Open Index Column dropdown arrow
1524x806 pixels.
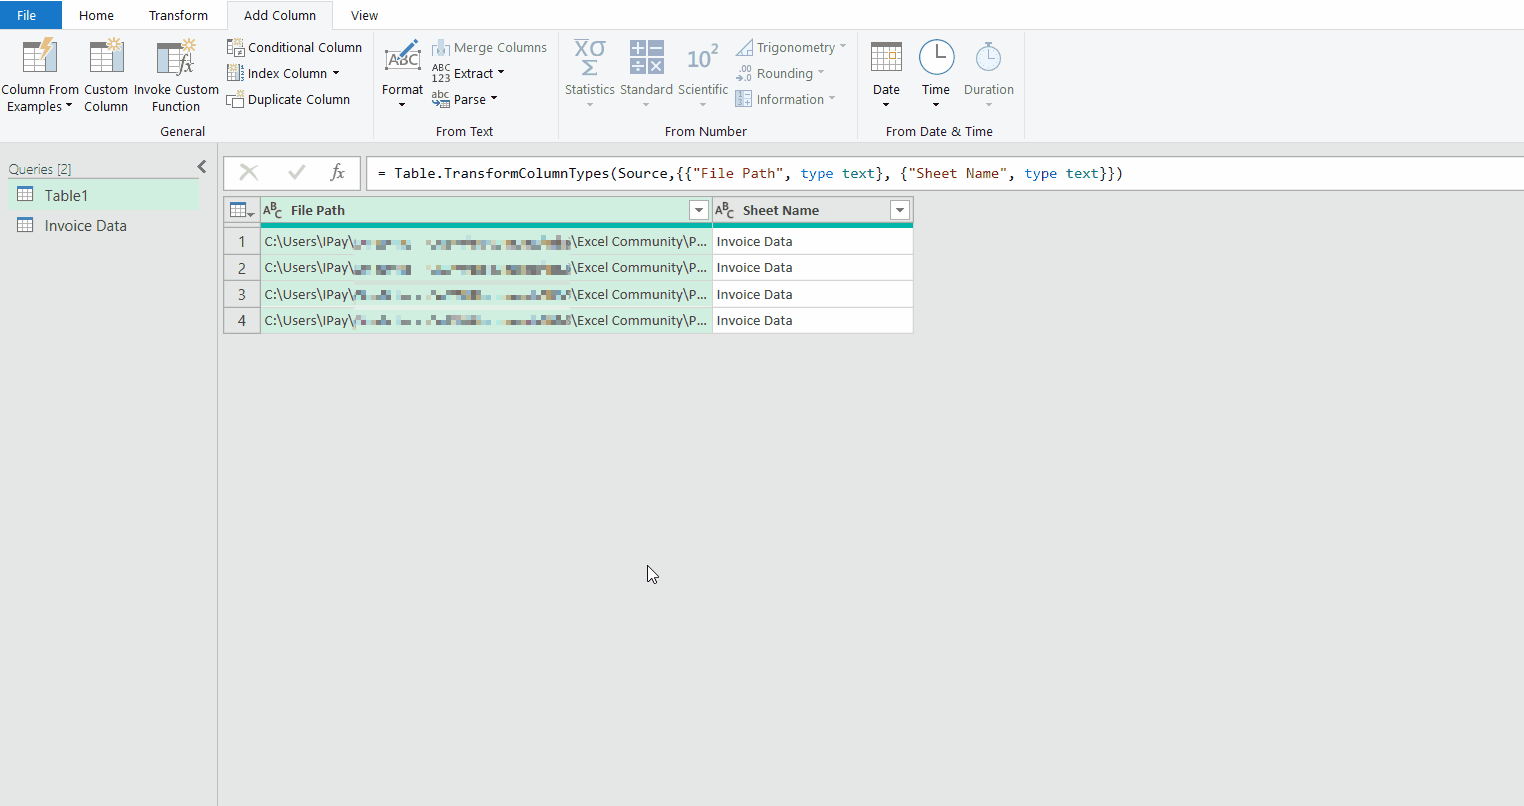pyautogui.click(x=336, y=73)
